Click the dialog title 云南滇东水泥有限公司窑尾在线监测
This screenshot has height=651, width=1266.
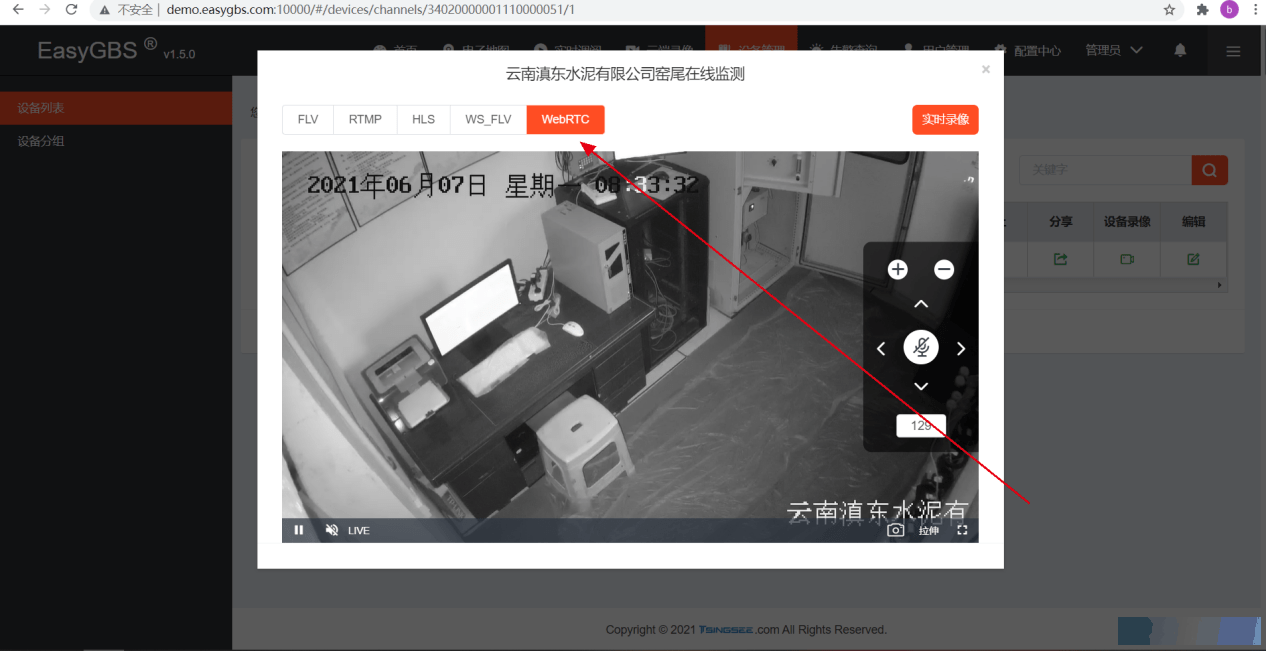pyautogui.click(x=626, y=74)
